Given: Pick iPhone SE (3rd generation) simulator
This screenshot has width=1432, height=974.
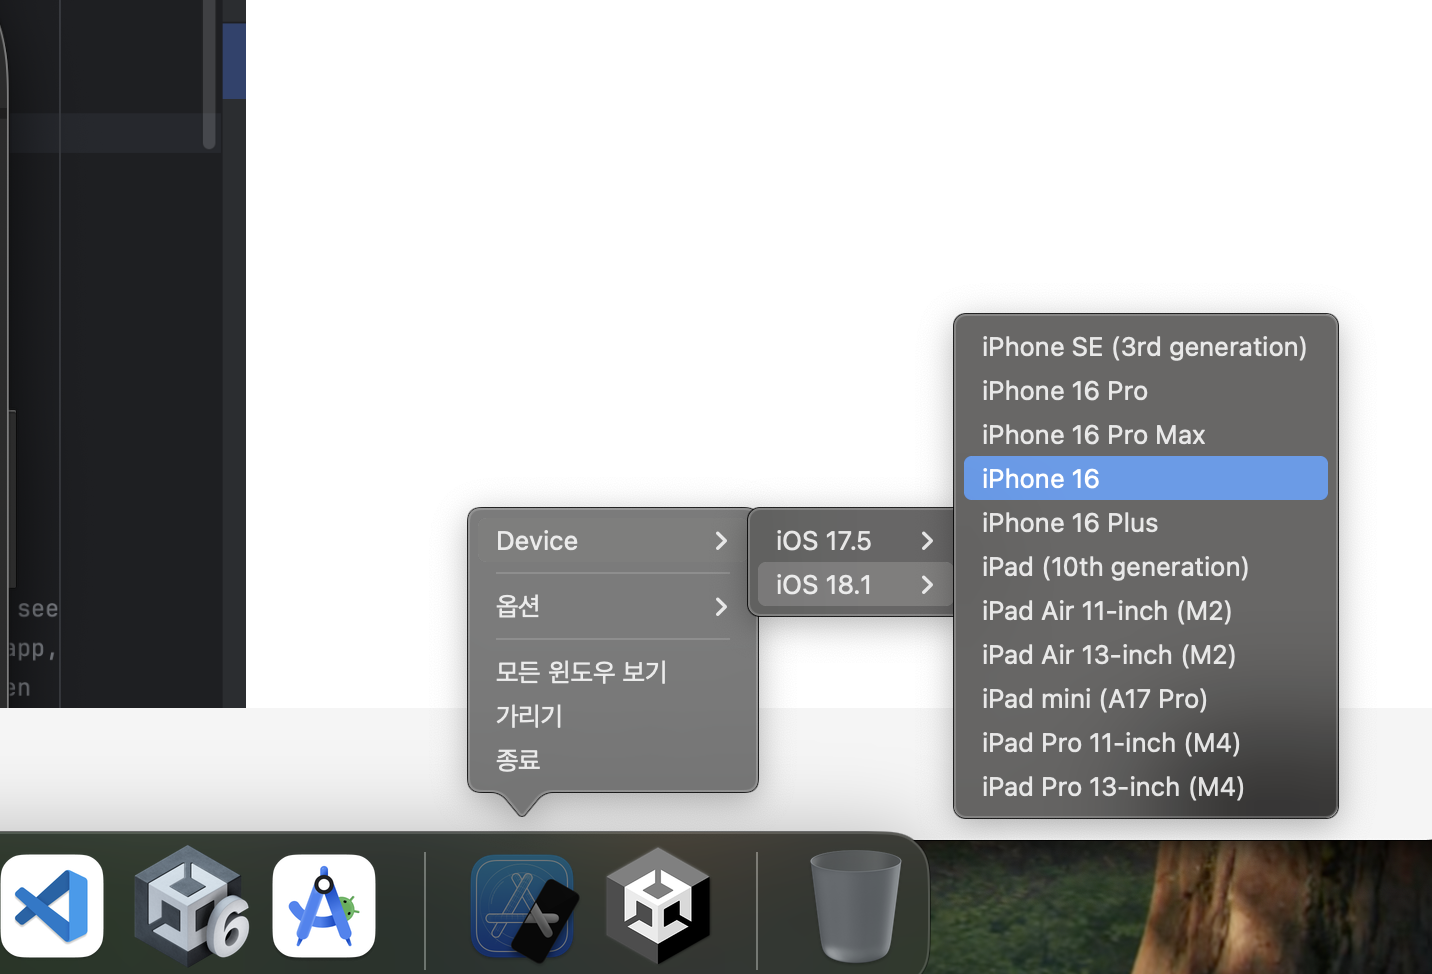Looking at the screenshot, I should (1146, 347).
